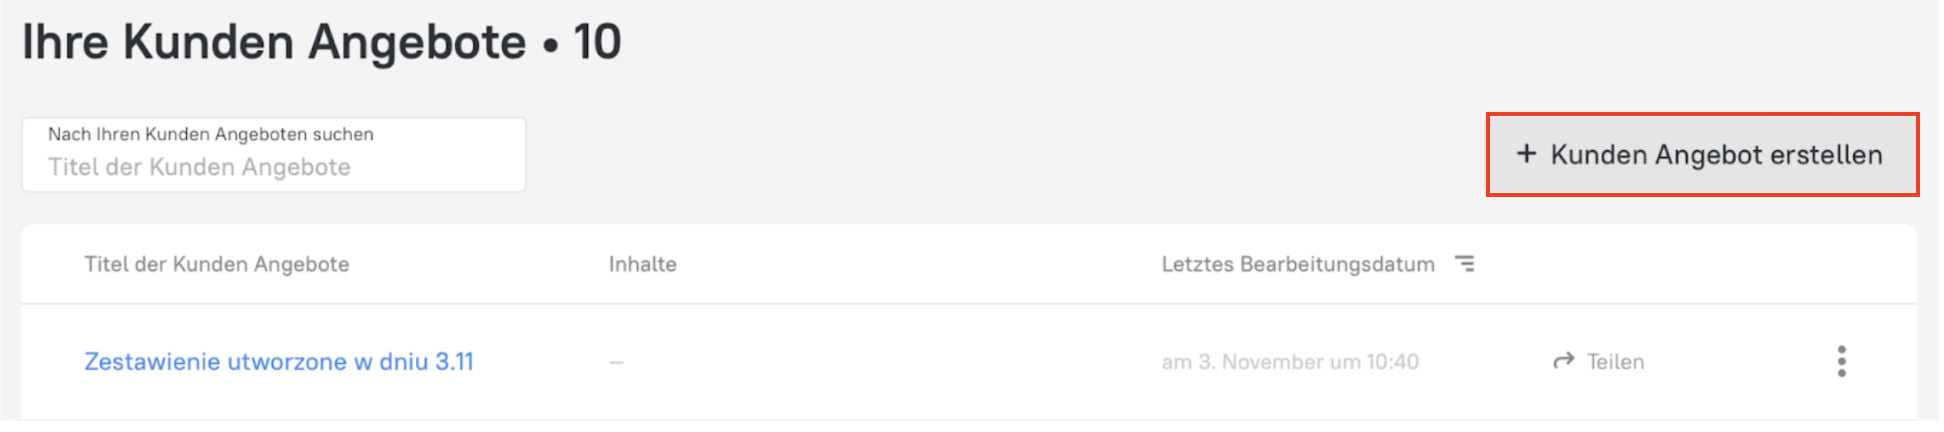1944x432 pixels.
Task: Click the sort icon beside Letztes Bearbeitungsdatum
Action: 1465,264
